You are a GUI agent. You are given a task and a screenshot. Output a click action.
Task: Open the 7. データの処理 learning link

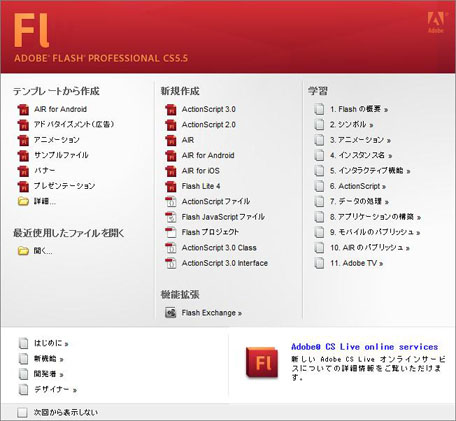click(359, 201)
